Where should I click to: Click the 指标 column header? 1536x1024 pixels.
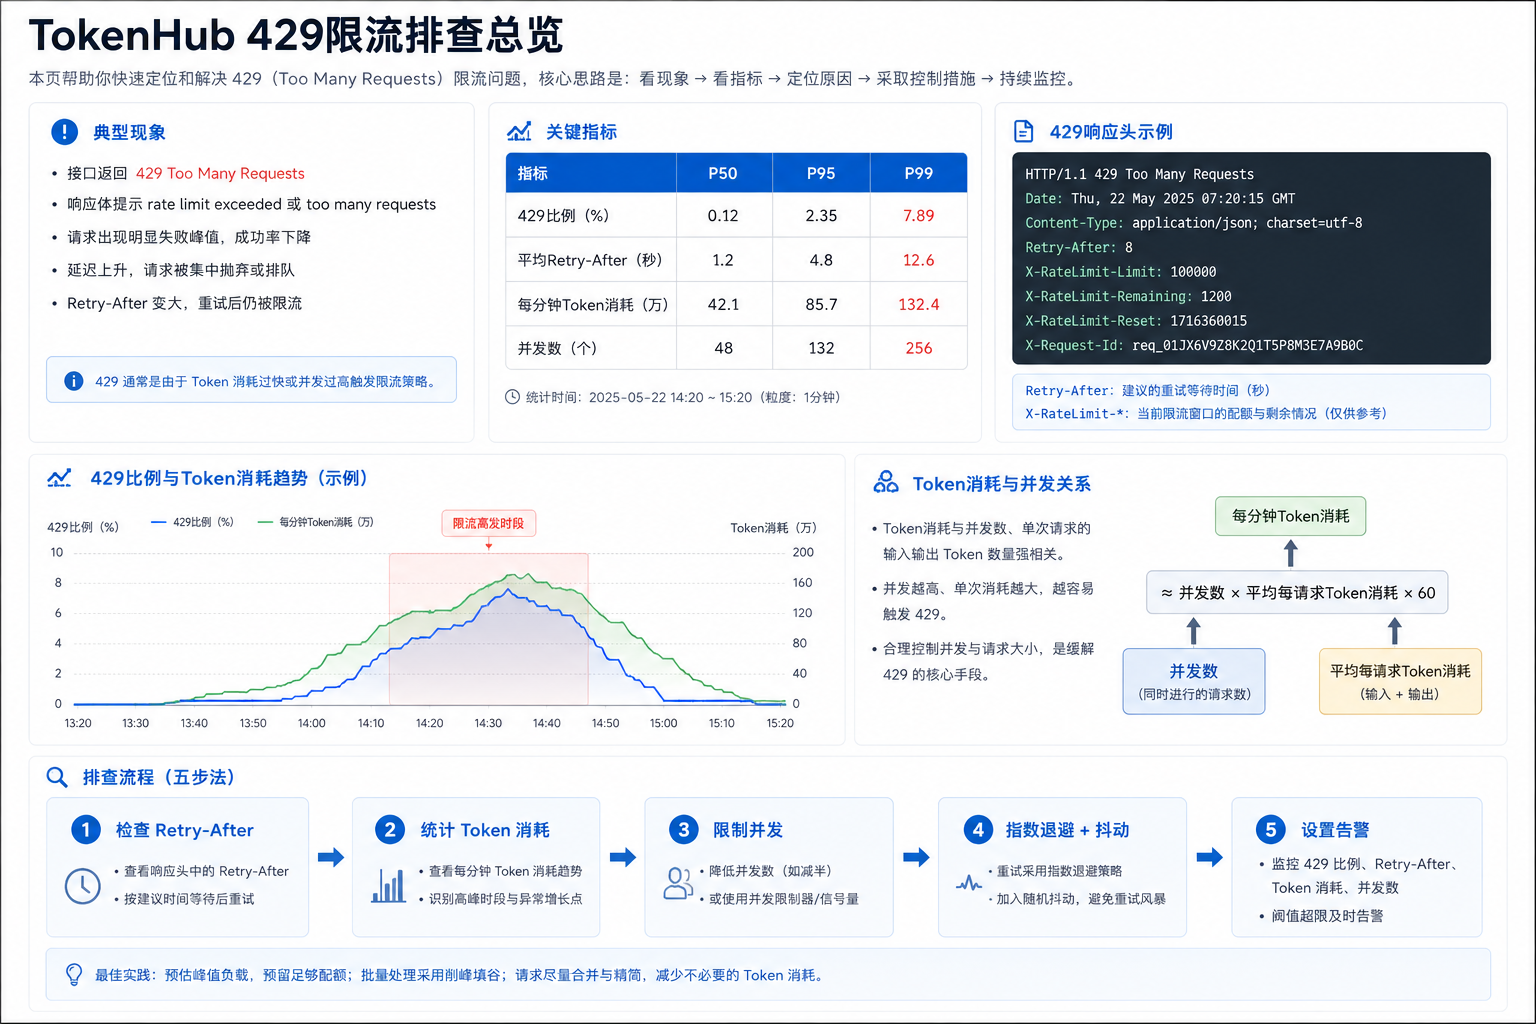point(592,173)
